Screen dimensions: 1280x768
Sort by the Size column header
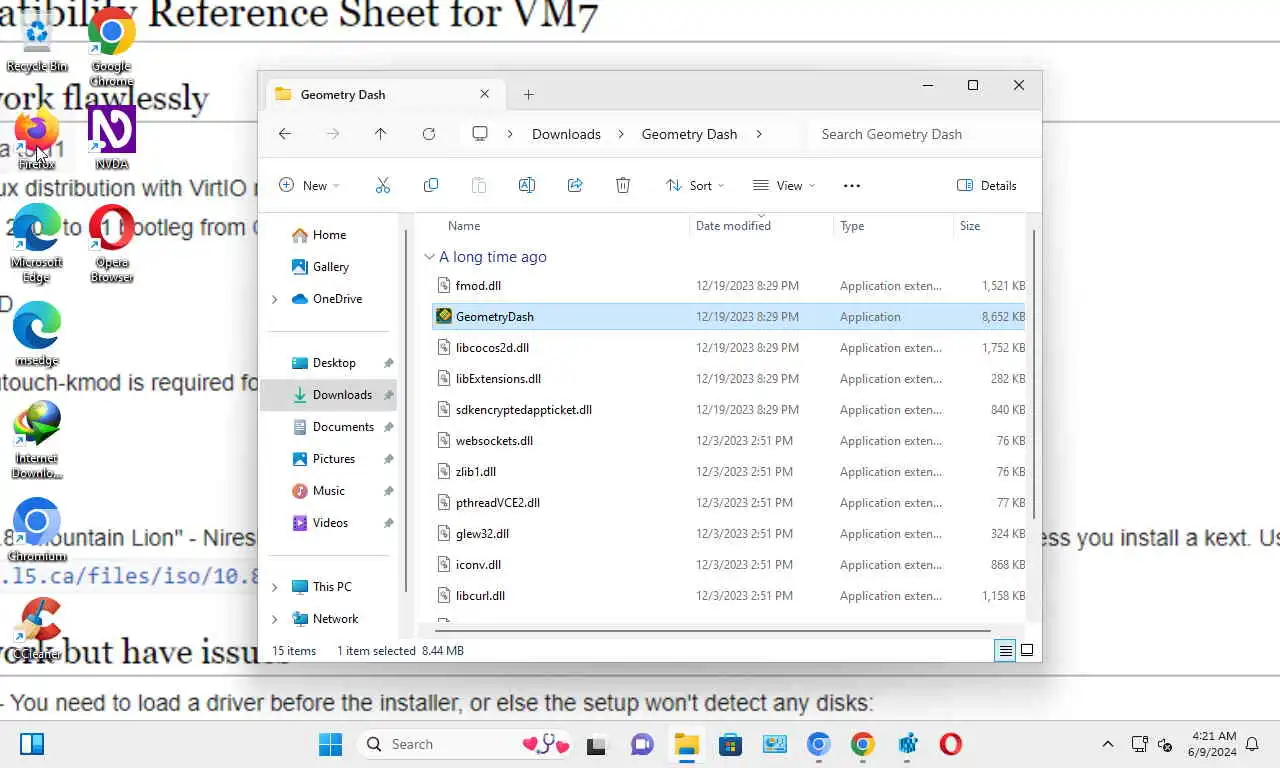[x=990, y=226]
